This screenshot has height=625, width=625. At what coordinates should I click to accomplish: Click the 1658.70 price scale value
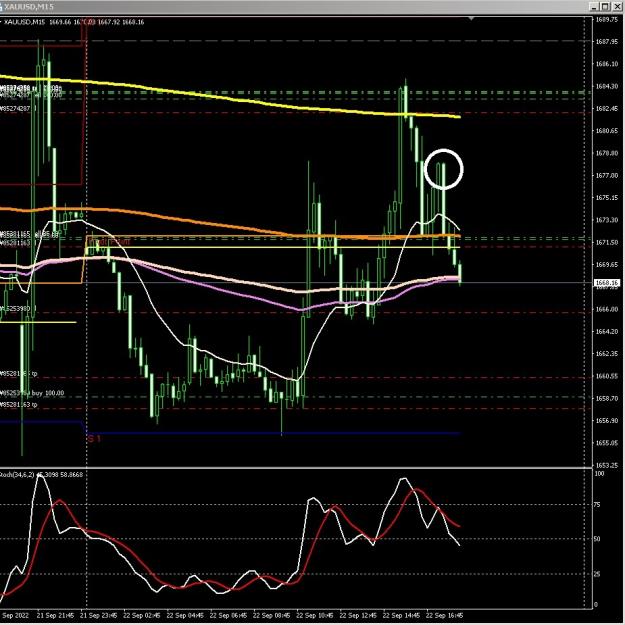click(607, 398)
